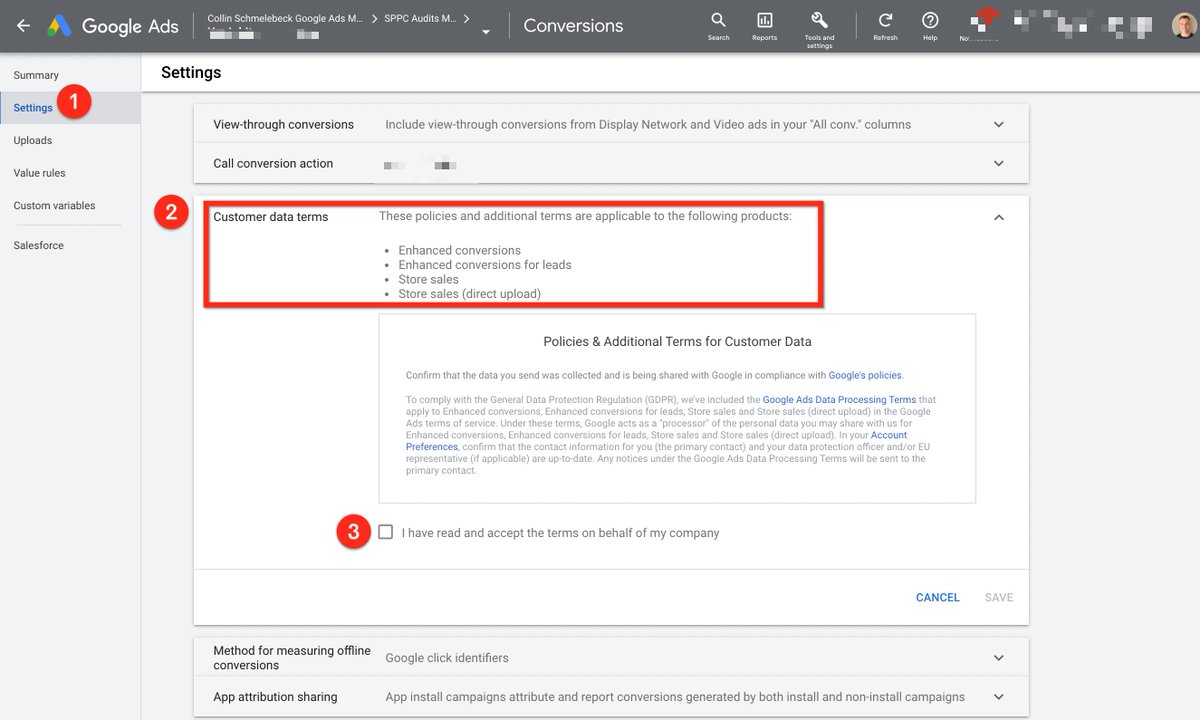Click the Enhanced conversions for leads bullet
The image size is (1200, 720).
[x=485, y=265]
